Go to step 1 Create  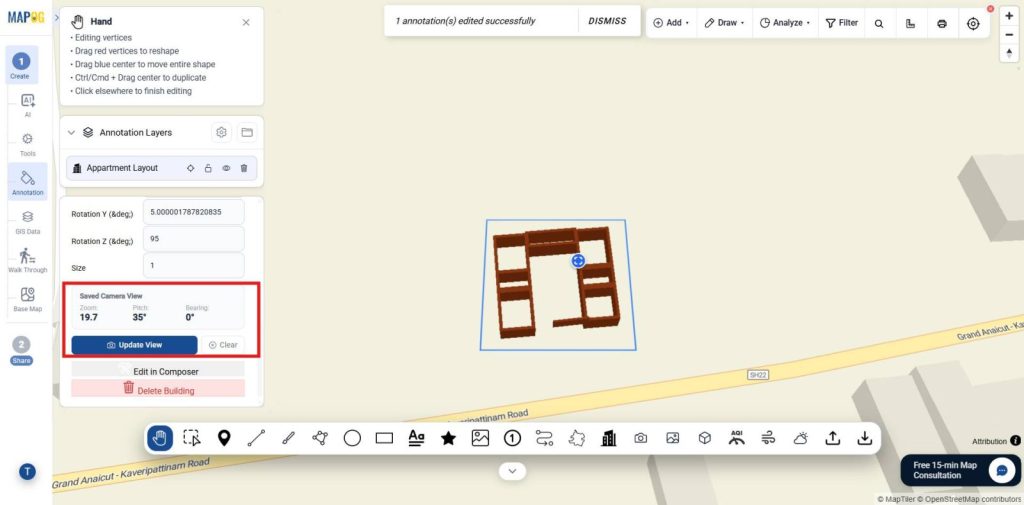coord(20,66)
